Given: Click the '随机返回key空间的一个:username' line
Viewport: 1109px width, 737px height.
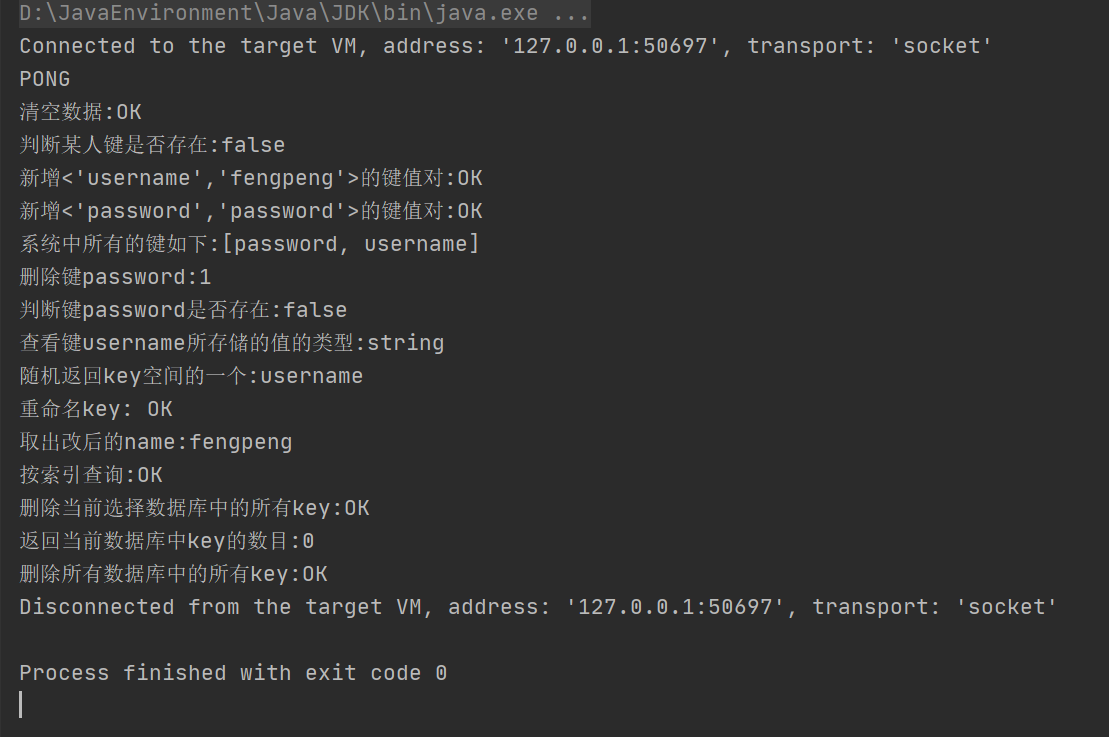Looking at the screenshot, I should 191,376.
